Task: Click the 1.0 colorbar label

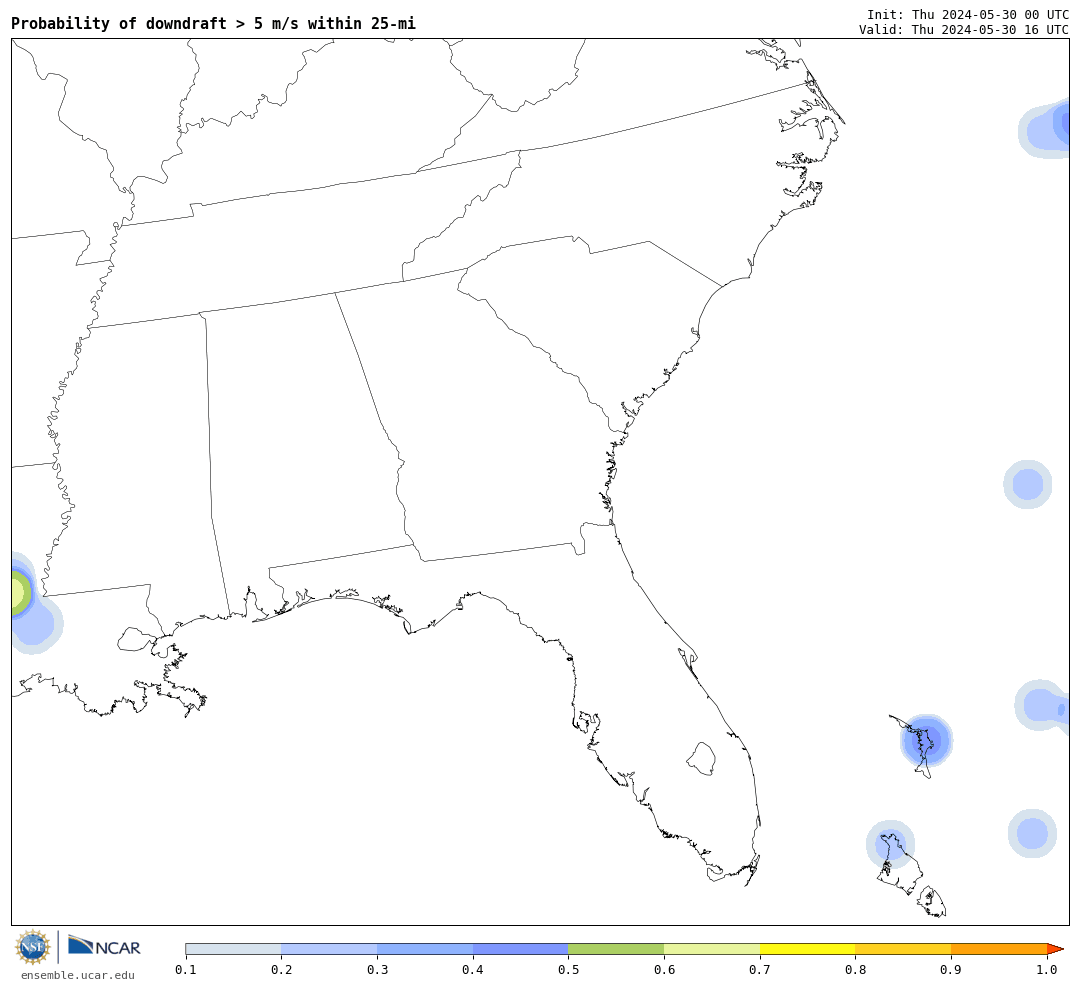Action: (1047, 970)
